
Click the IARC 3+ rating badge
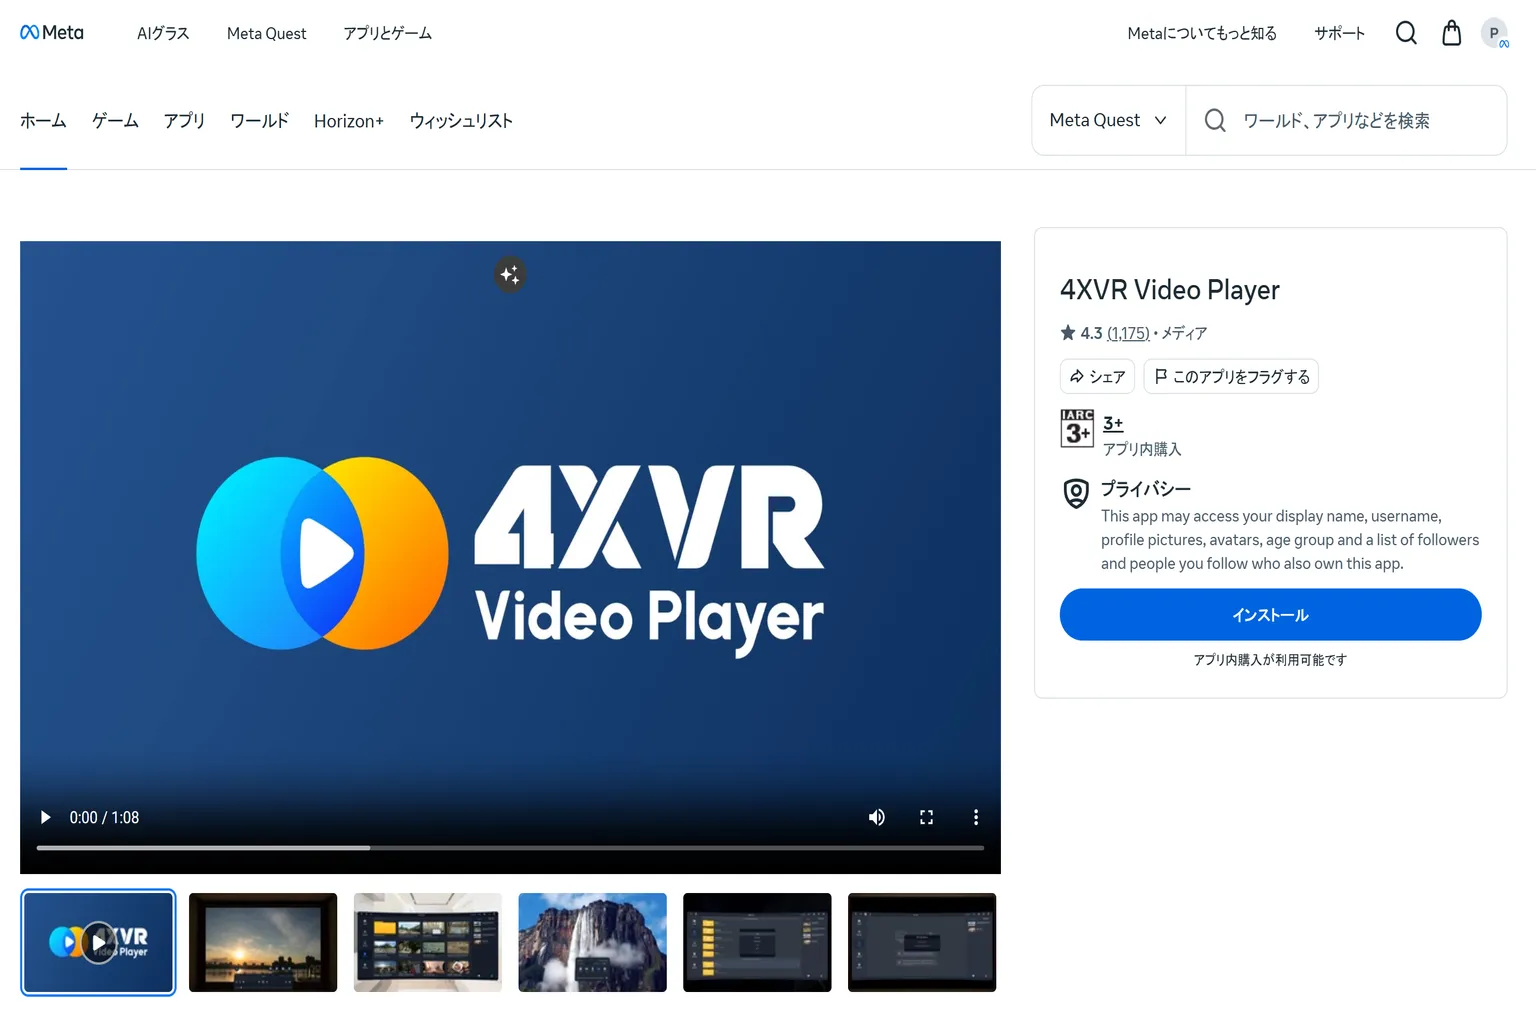1077,428
